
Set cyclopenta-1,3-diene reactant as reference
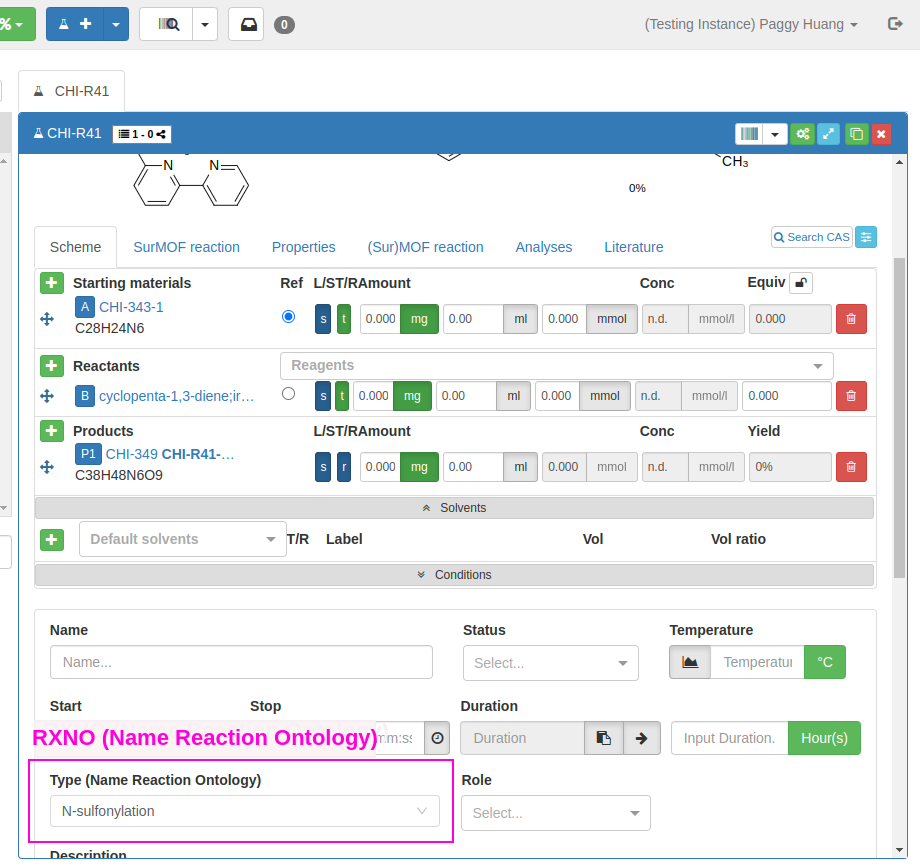pyautogui.click(x=289, y=394)
